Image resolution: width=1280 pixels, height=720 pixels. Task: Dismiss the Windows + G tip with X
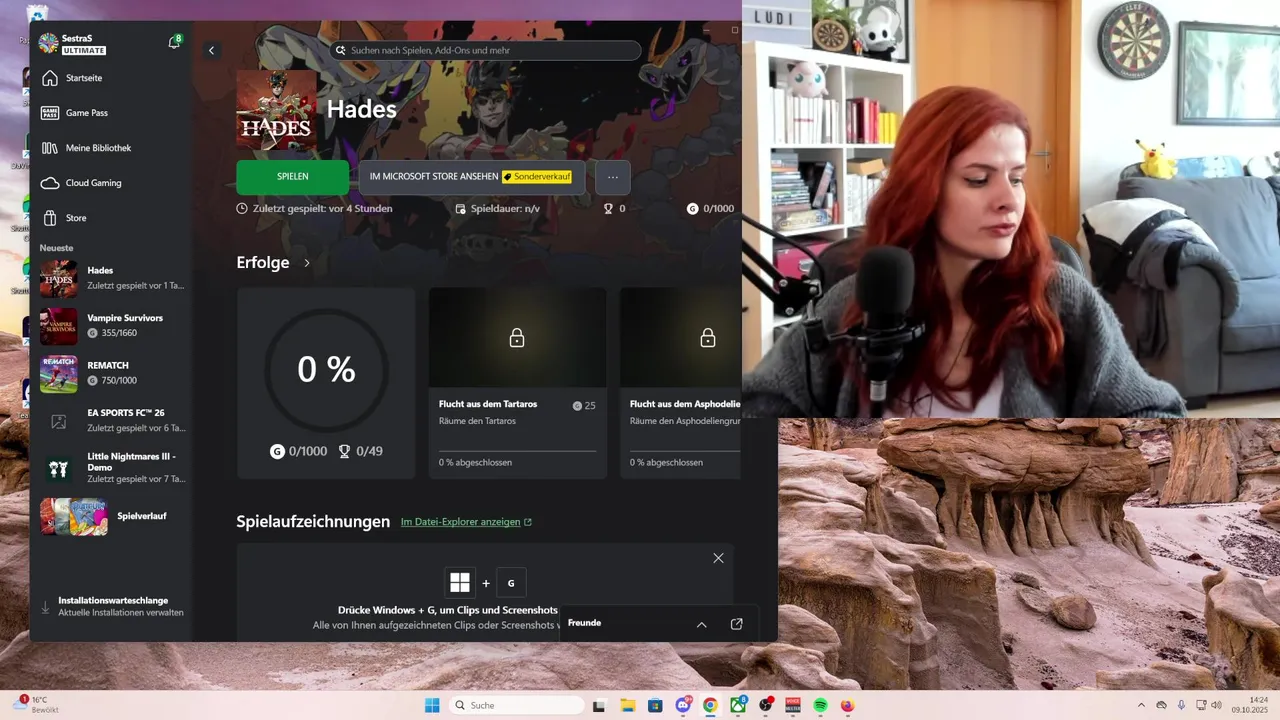718,558
